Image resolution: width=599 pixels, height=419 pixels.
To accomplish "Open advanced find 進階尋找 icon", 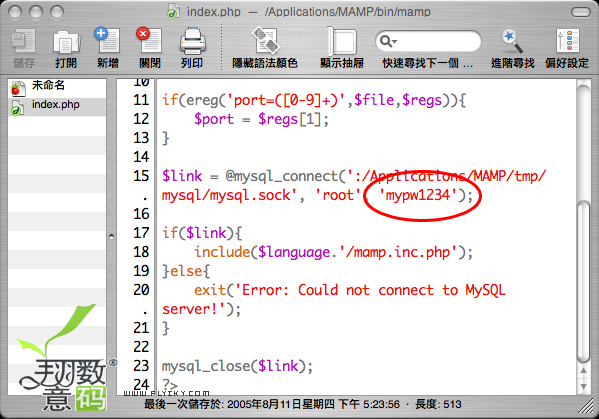I will tap(512, 40).
